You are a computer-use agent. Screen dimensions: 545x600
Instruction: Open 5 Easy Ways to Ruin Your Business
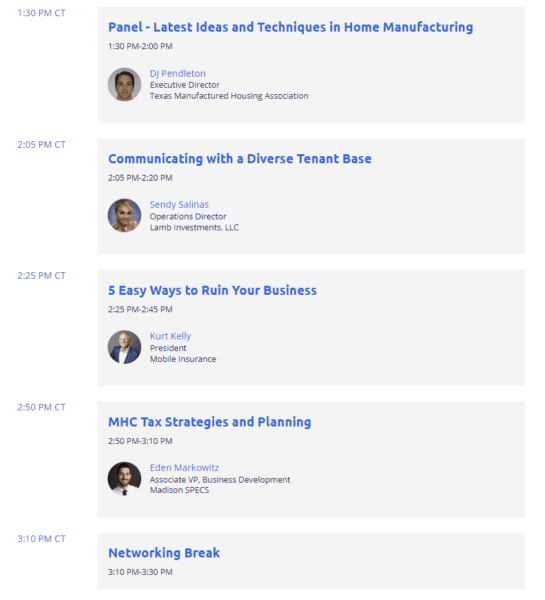click(212, 290)
